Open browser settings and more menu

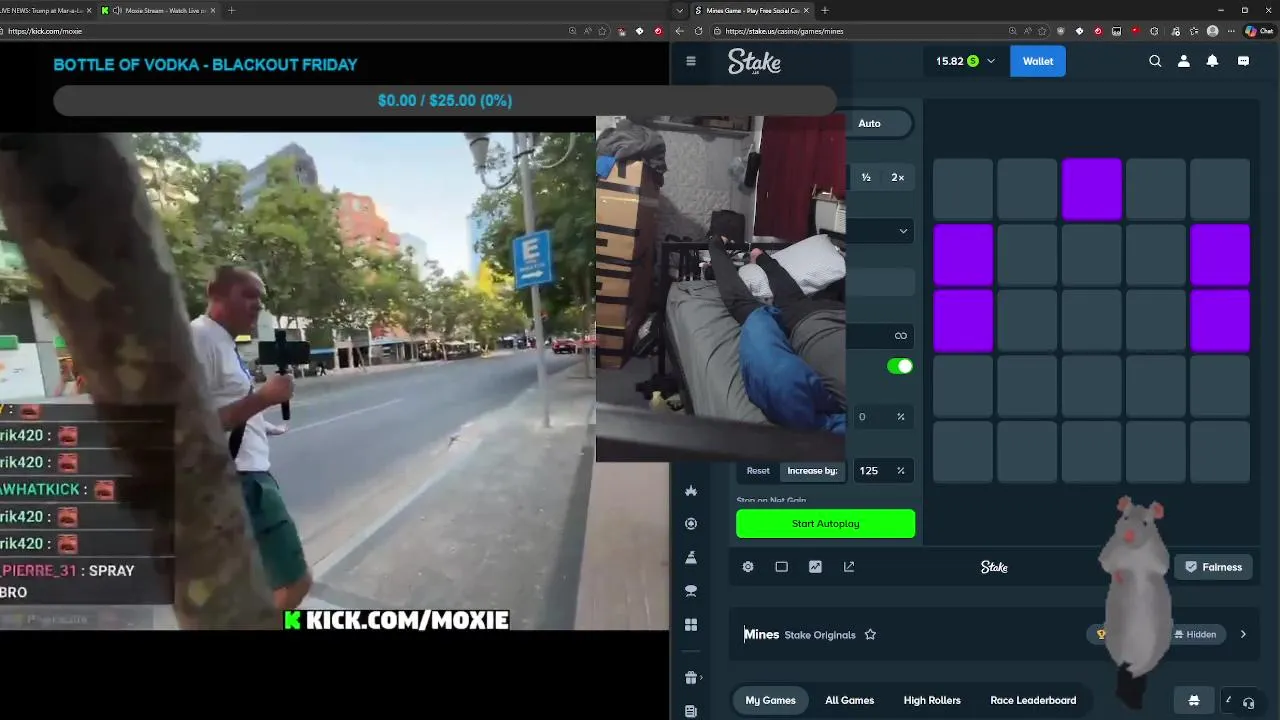1231,31
